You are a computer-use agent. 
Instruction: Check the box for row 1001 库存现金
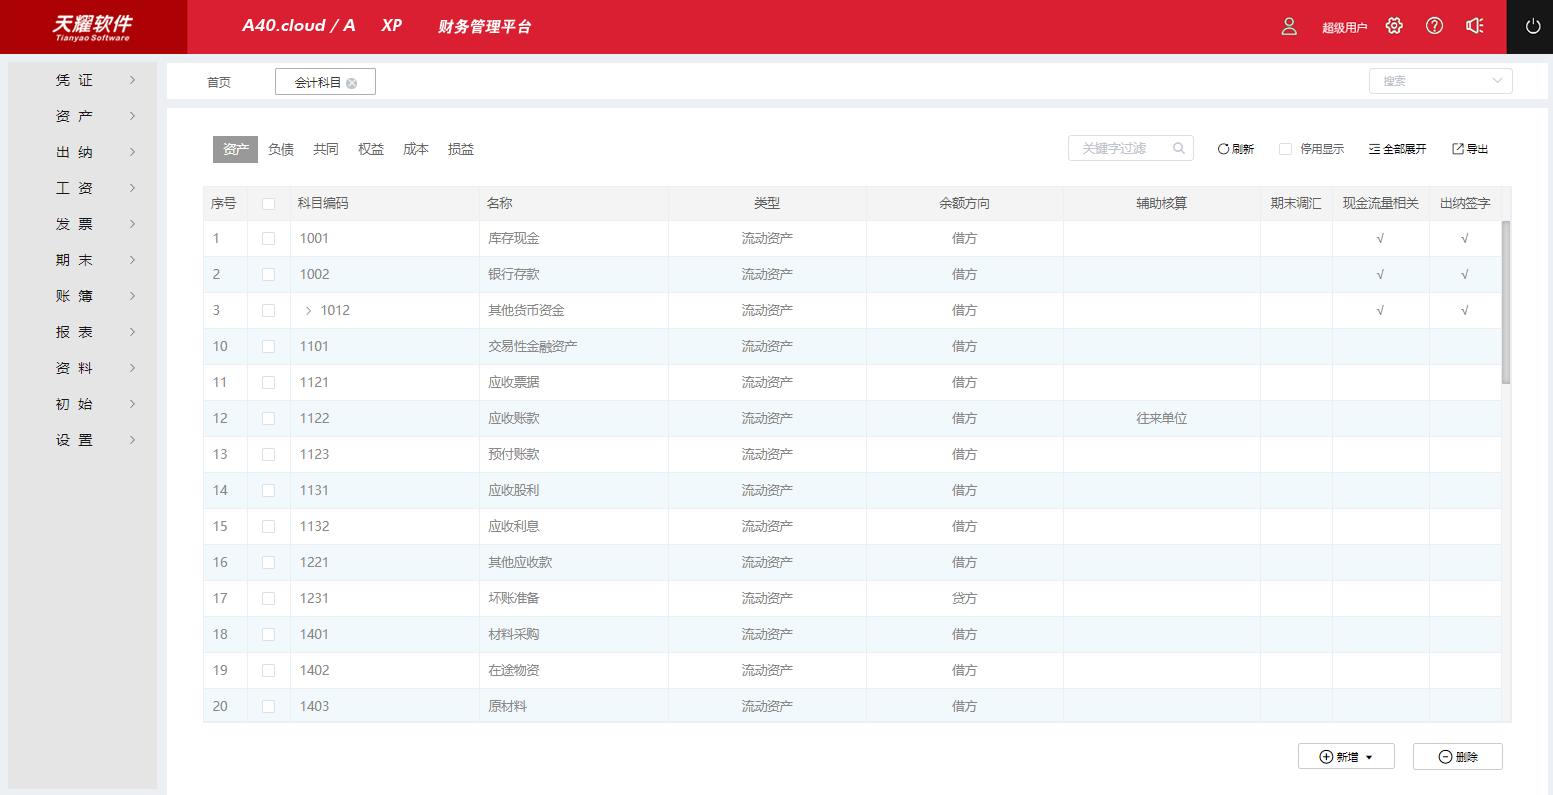268,239
